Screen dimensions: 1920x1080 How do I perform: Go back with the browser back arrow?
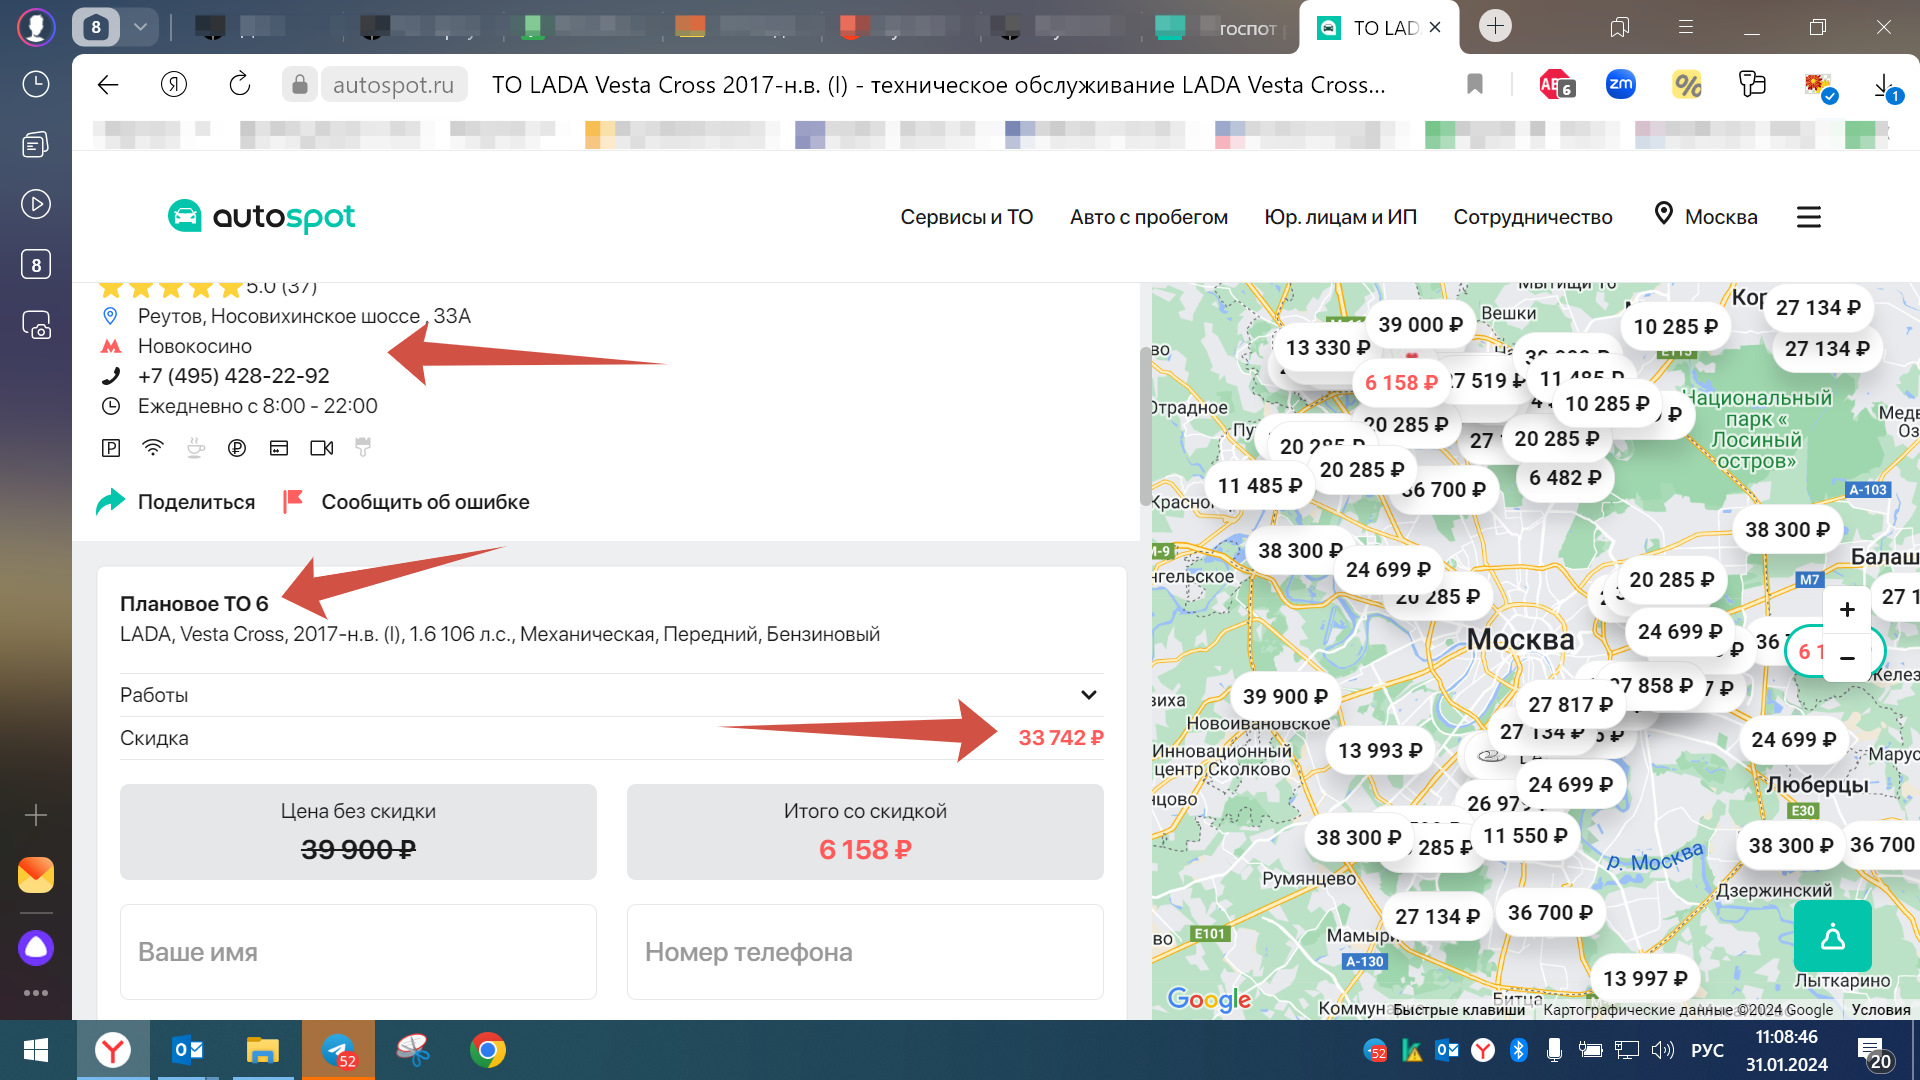tap(108, 85)
